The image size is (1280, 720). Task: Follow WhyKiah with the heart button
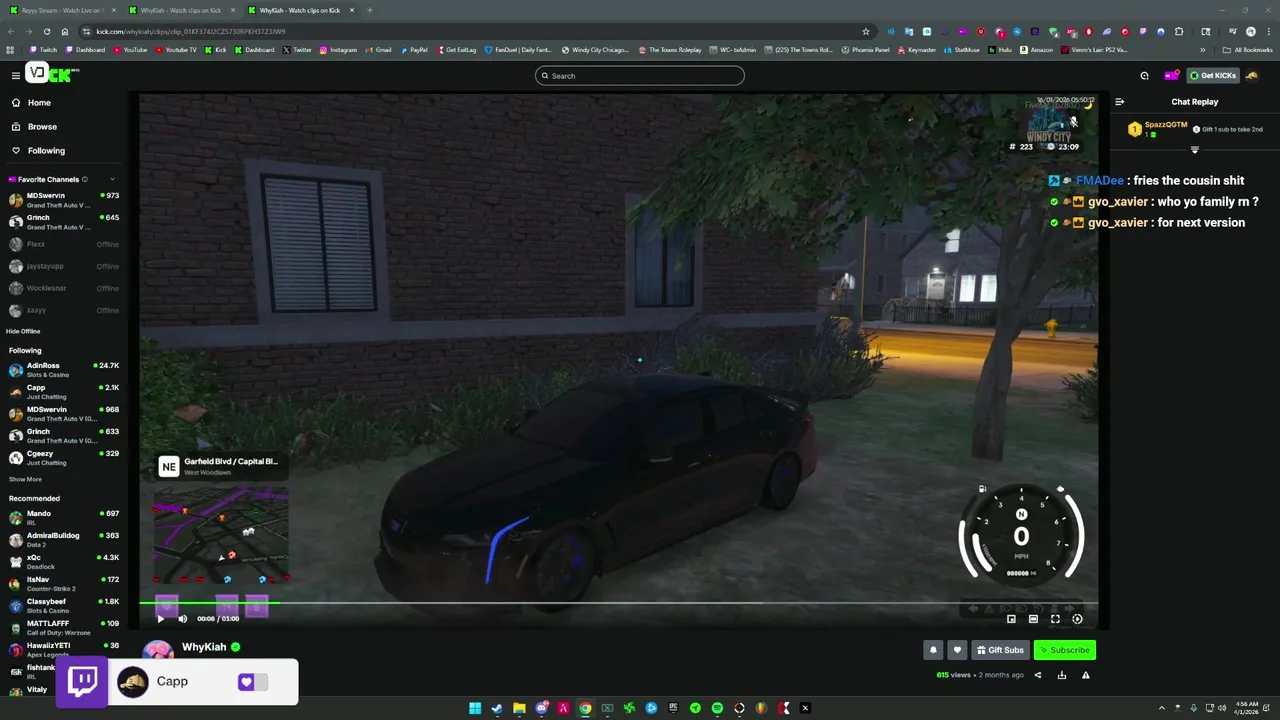click(x=957, y=650)
